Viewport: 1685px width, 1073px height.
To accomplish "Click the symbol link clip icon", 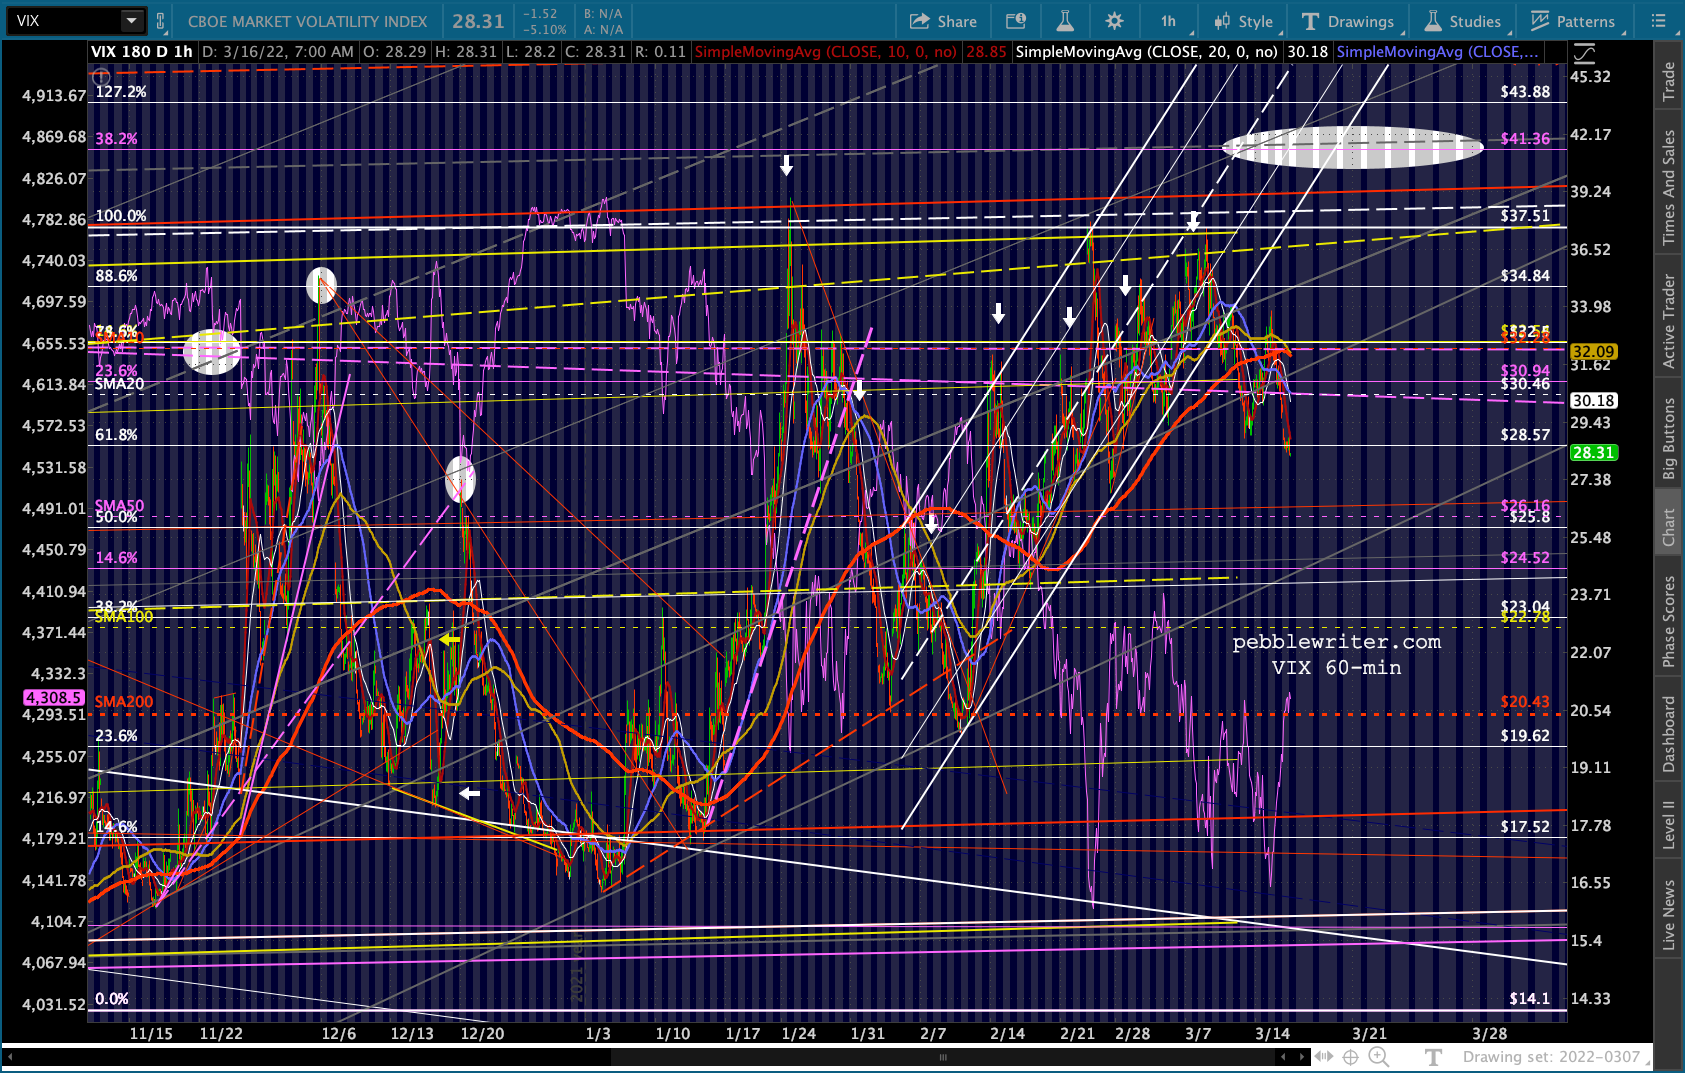I will [x=160, y=21].
